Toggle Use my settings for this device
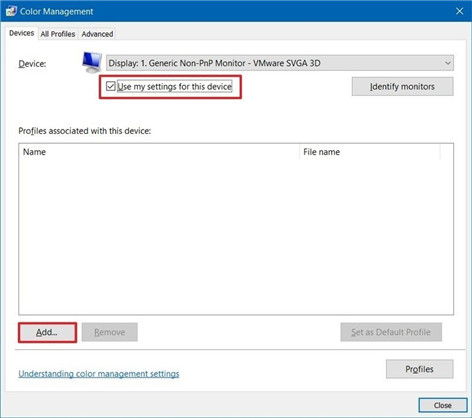Image resolution: width=472 pixels, height=418 pixels. 110,86
